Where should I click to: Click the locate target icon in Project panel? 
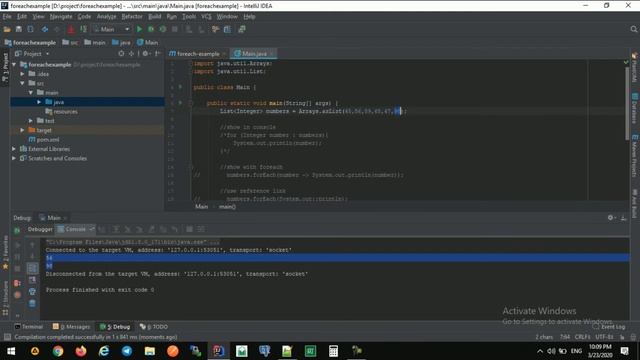point(121,53)
